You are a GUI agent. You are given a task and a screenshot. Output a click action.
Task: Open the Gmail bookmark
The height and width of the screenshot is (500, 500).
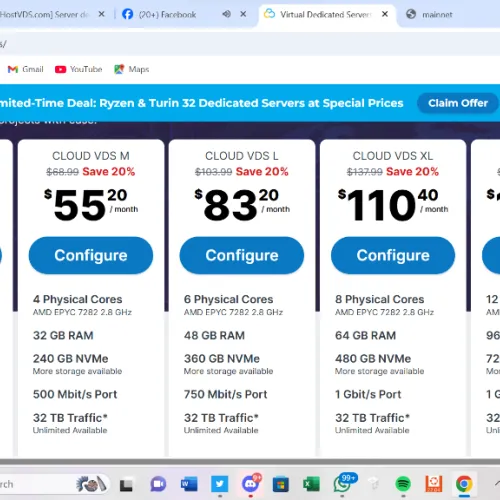click(x=26, y=69)
